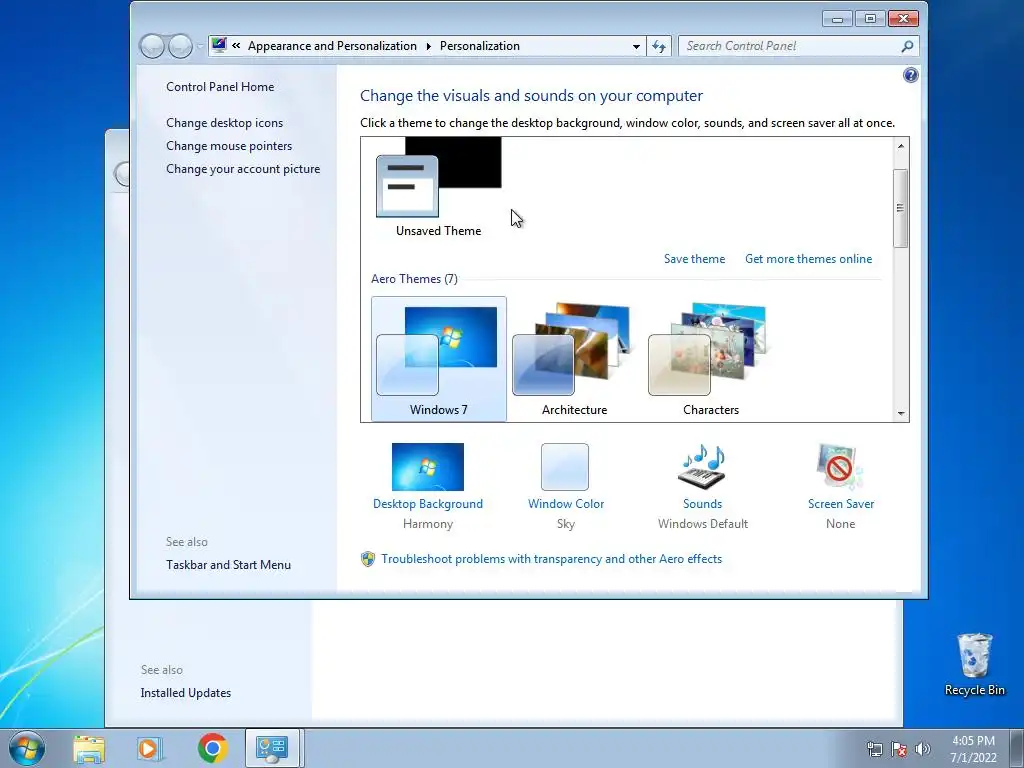
Task: Open the Sounds keyboard icon
Action: (x=702, y=467)
